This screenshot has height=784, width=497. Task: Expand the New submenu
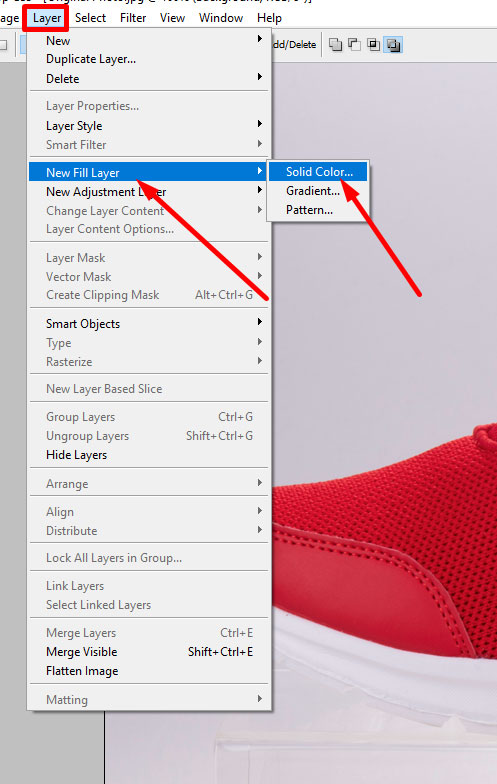tap(149, 40)
